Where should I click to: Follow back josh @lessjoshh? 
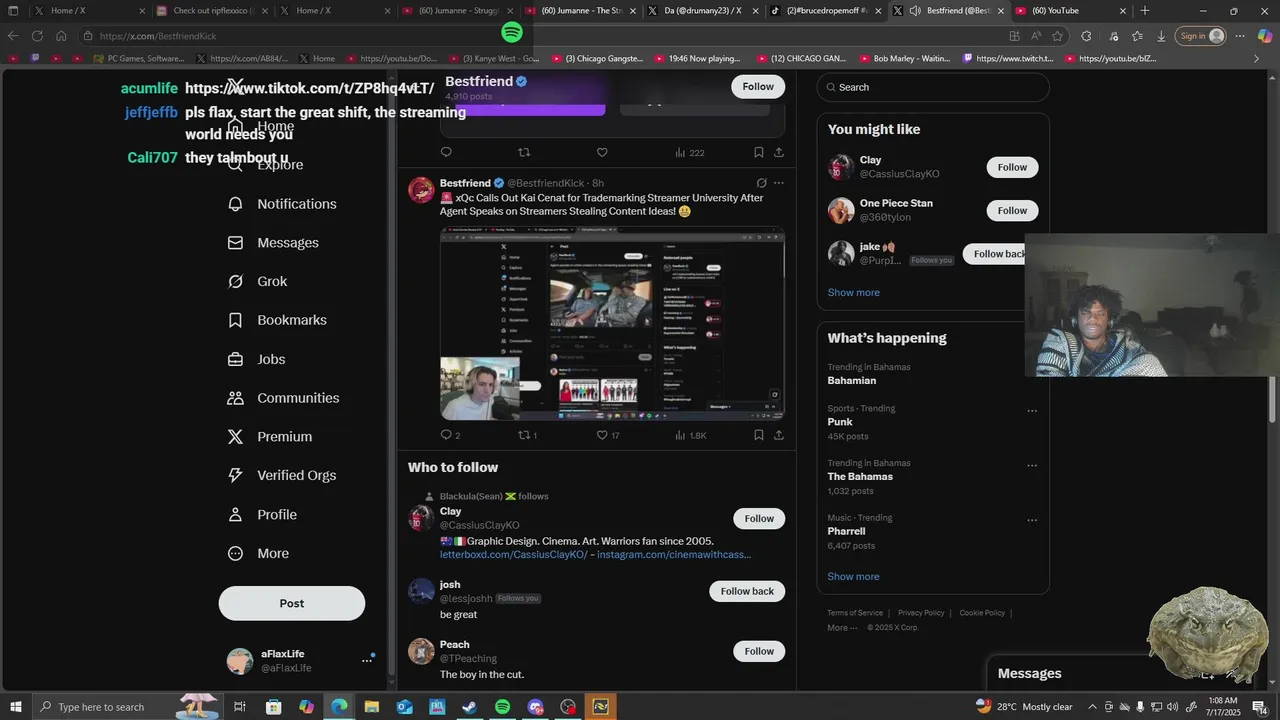(x=747, y=591)
